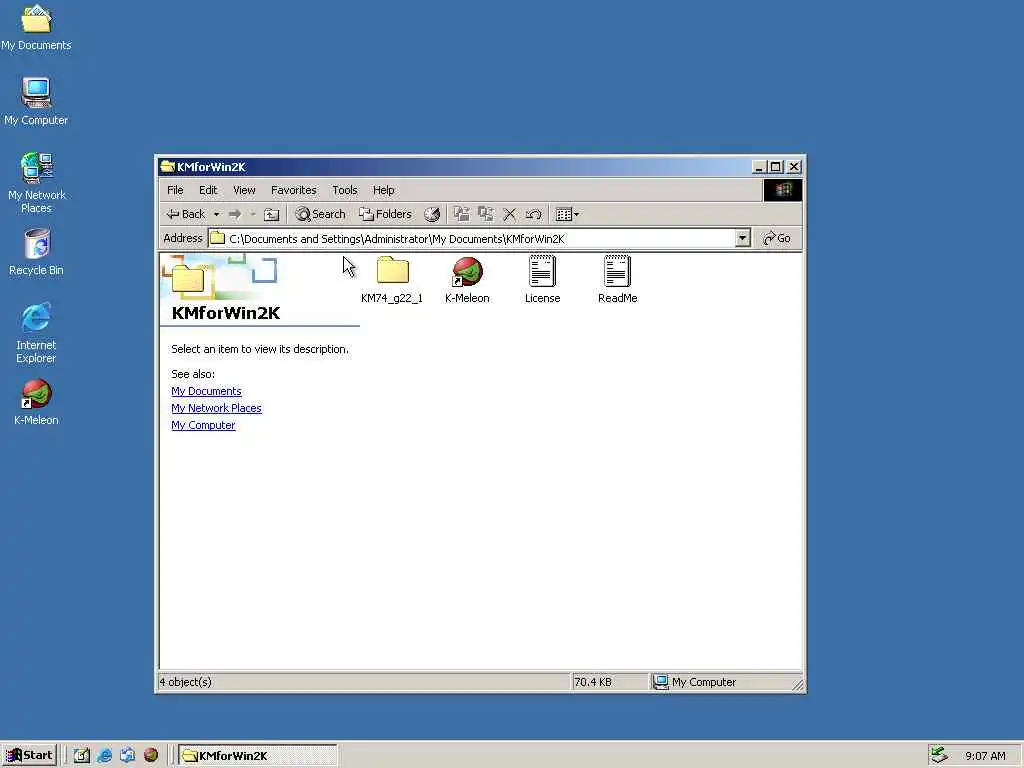Open the History toolbar icon
1024x768 pixels.
click(432, 214)
